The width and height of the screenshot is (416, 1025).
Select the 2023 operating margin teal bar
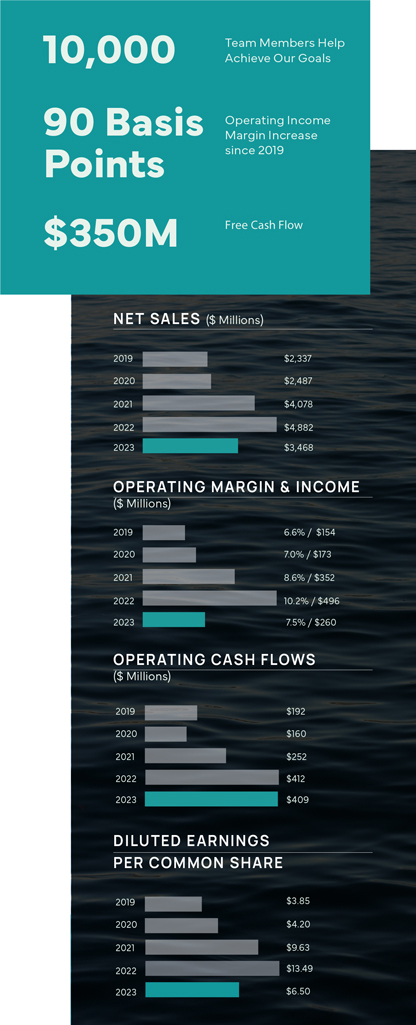tap(173, 620)
